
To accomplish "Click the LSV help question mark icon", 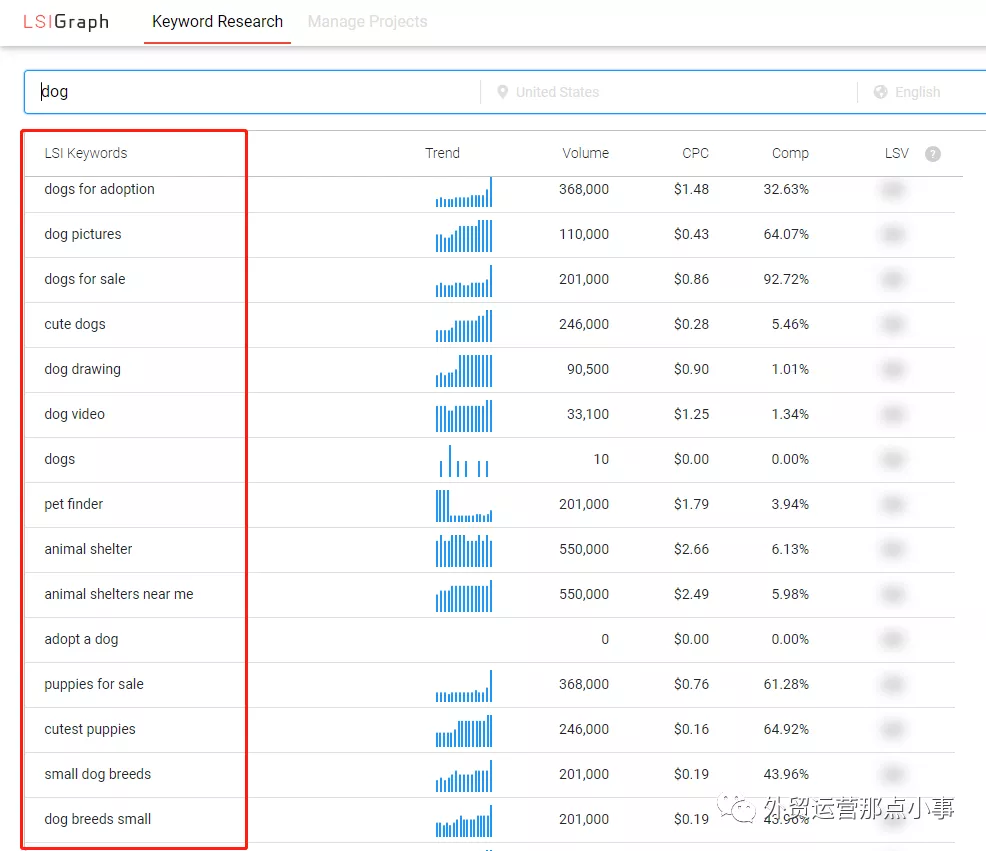I will pyautogui.click(x=932, y=154).
